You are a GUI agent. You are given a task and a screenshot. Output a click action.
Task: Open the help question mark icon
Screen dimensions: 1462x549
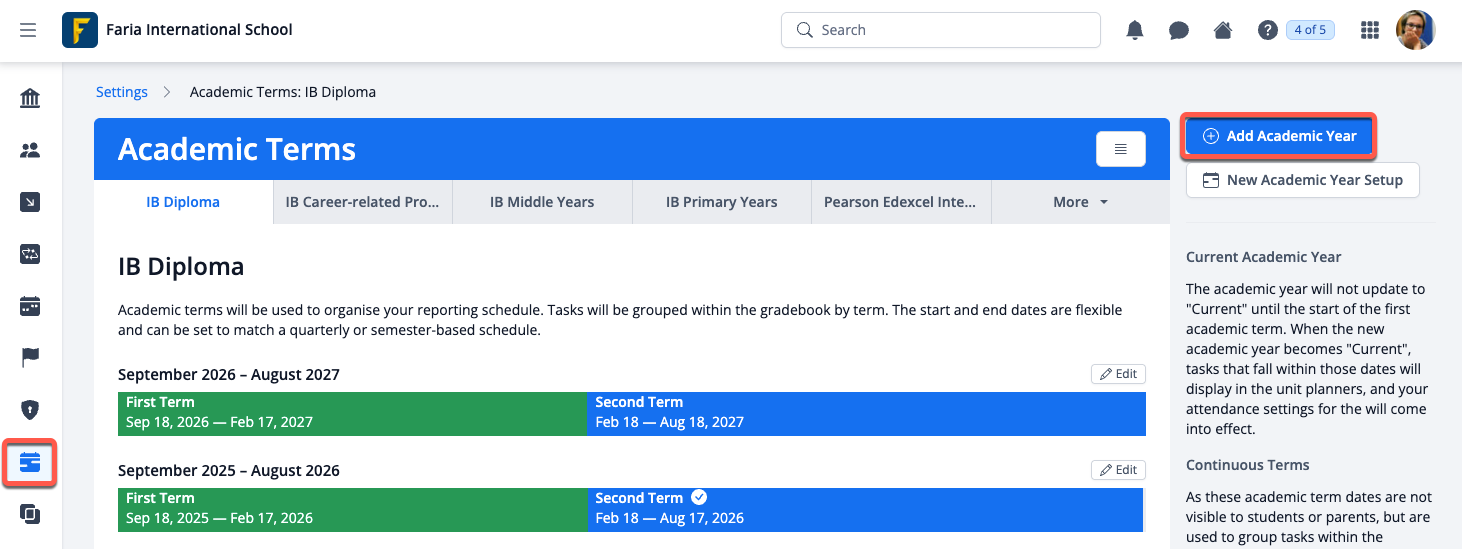(1268, 30)
